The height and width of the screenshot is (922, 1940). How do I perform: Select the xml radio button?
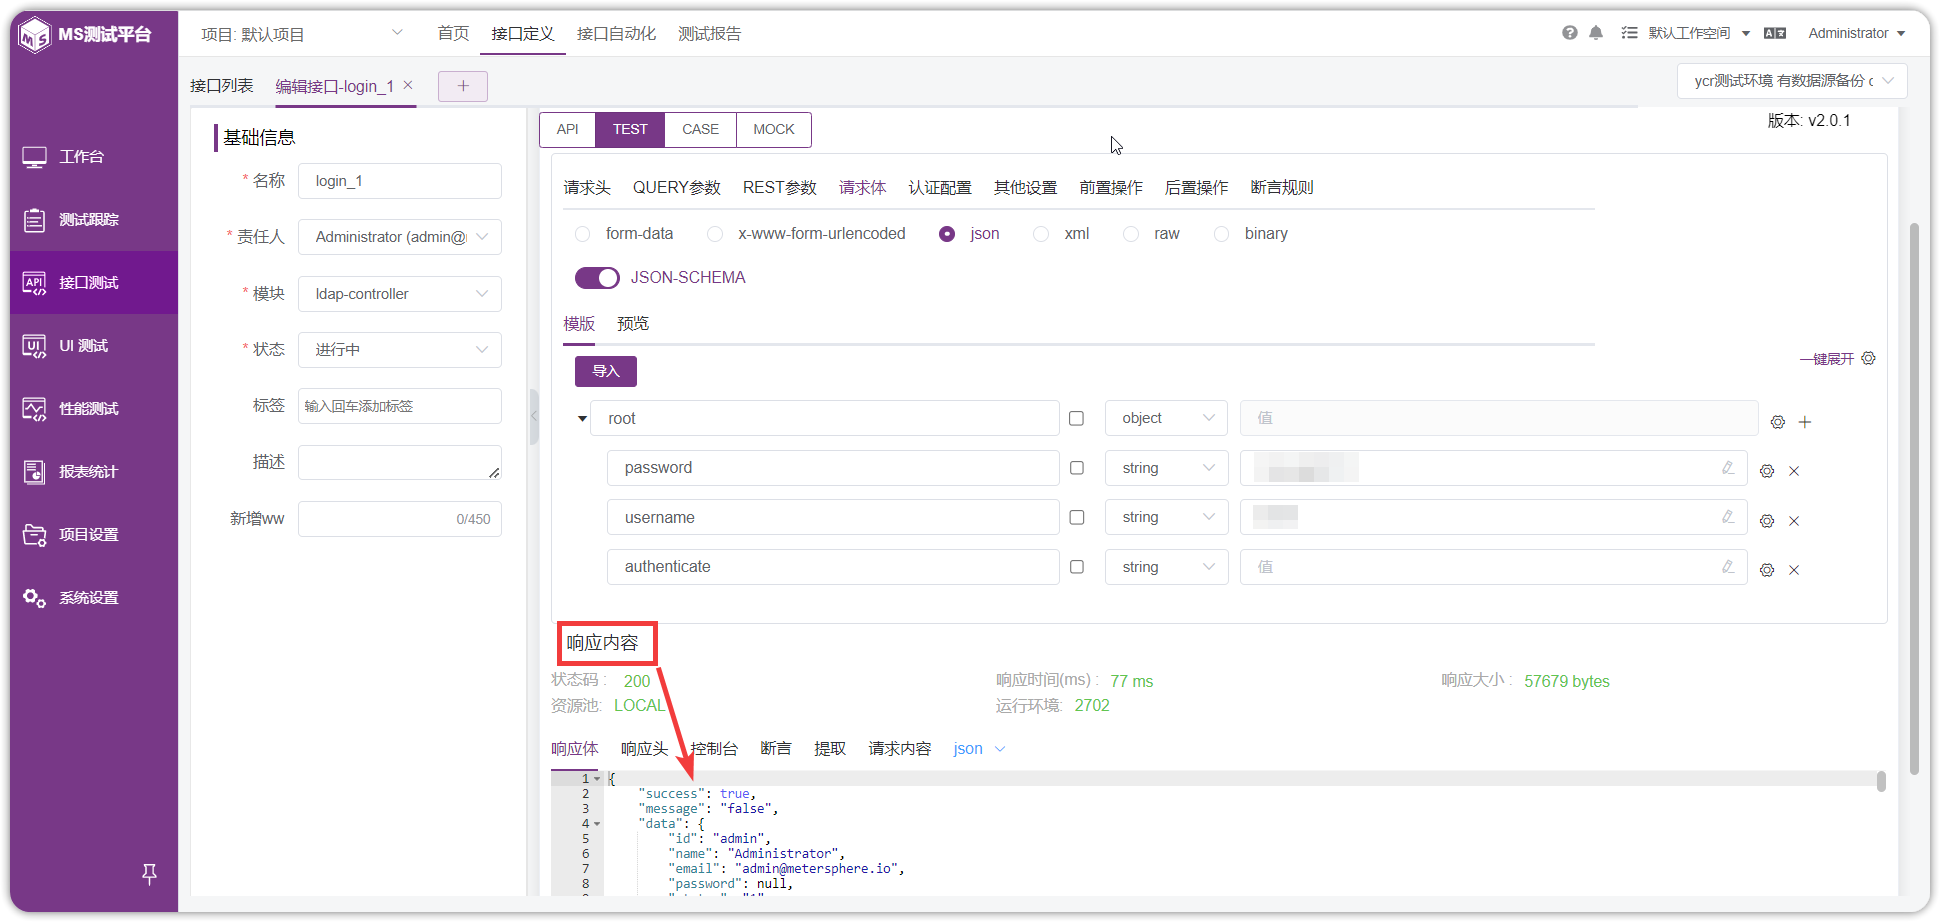pos(1041,234)
